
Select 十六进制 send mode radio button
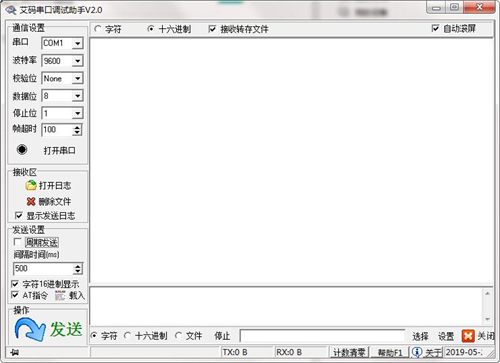pos(127,336)
